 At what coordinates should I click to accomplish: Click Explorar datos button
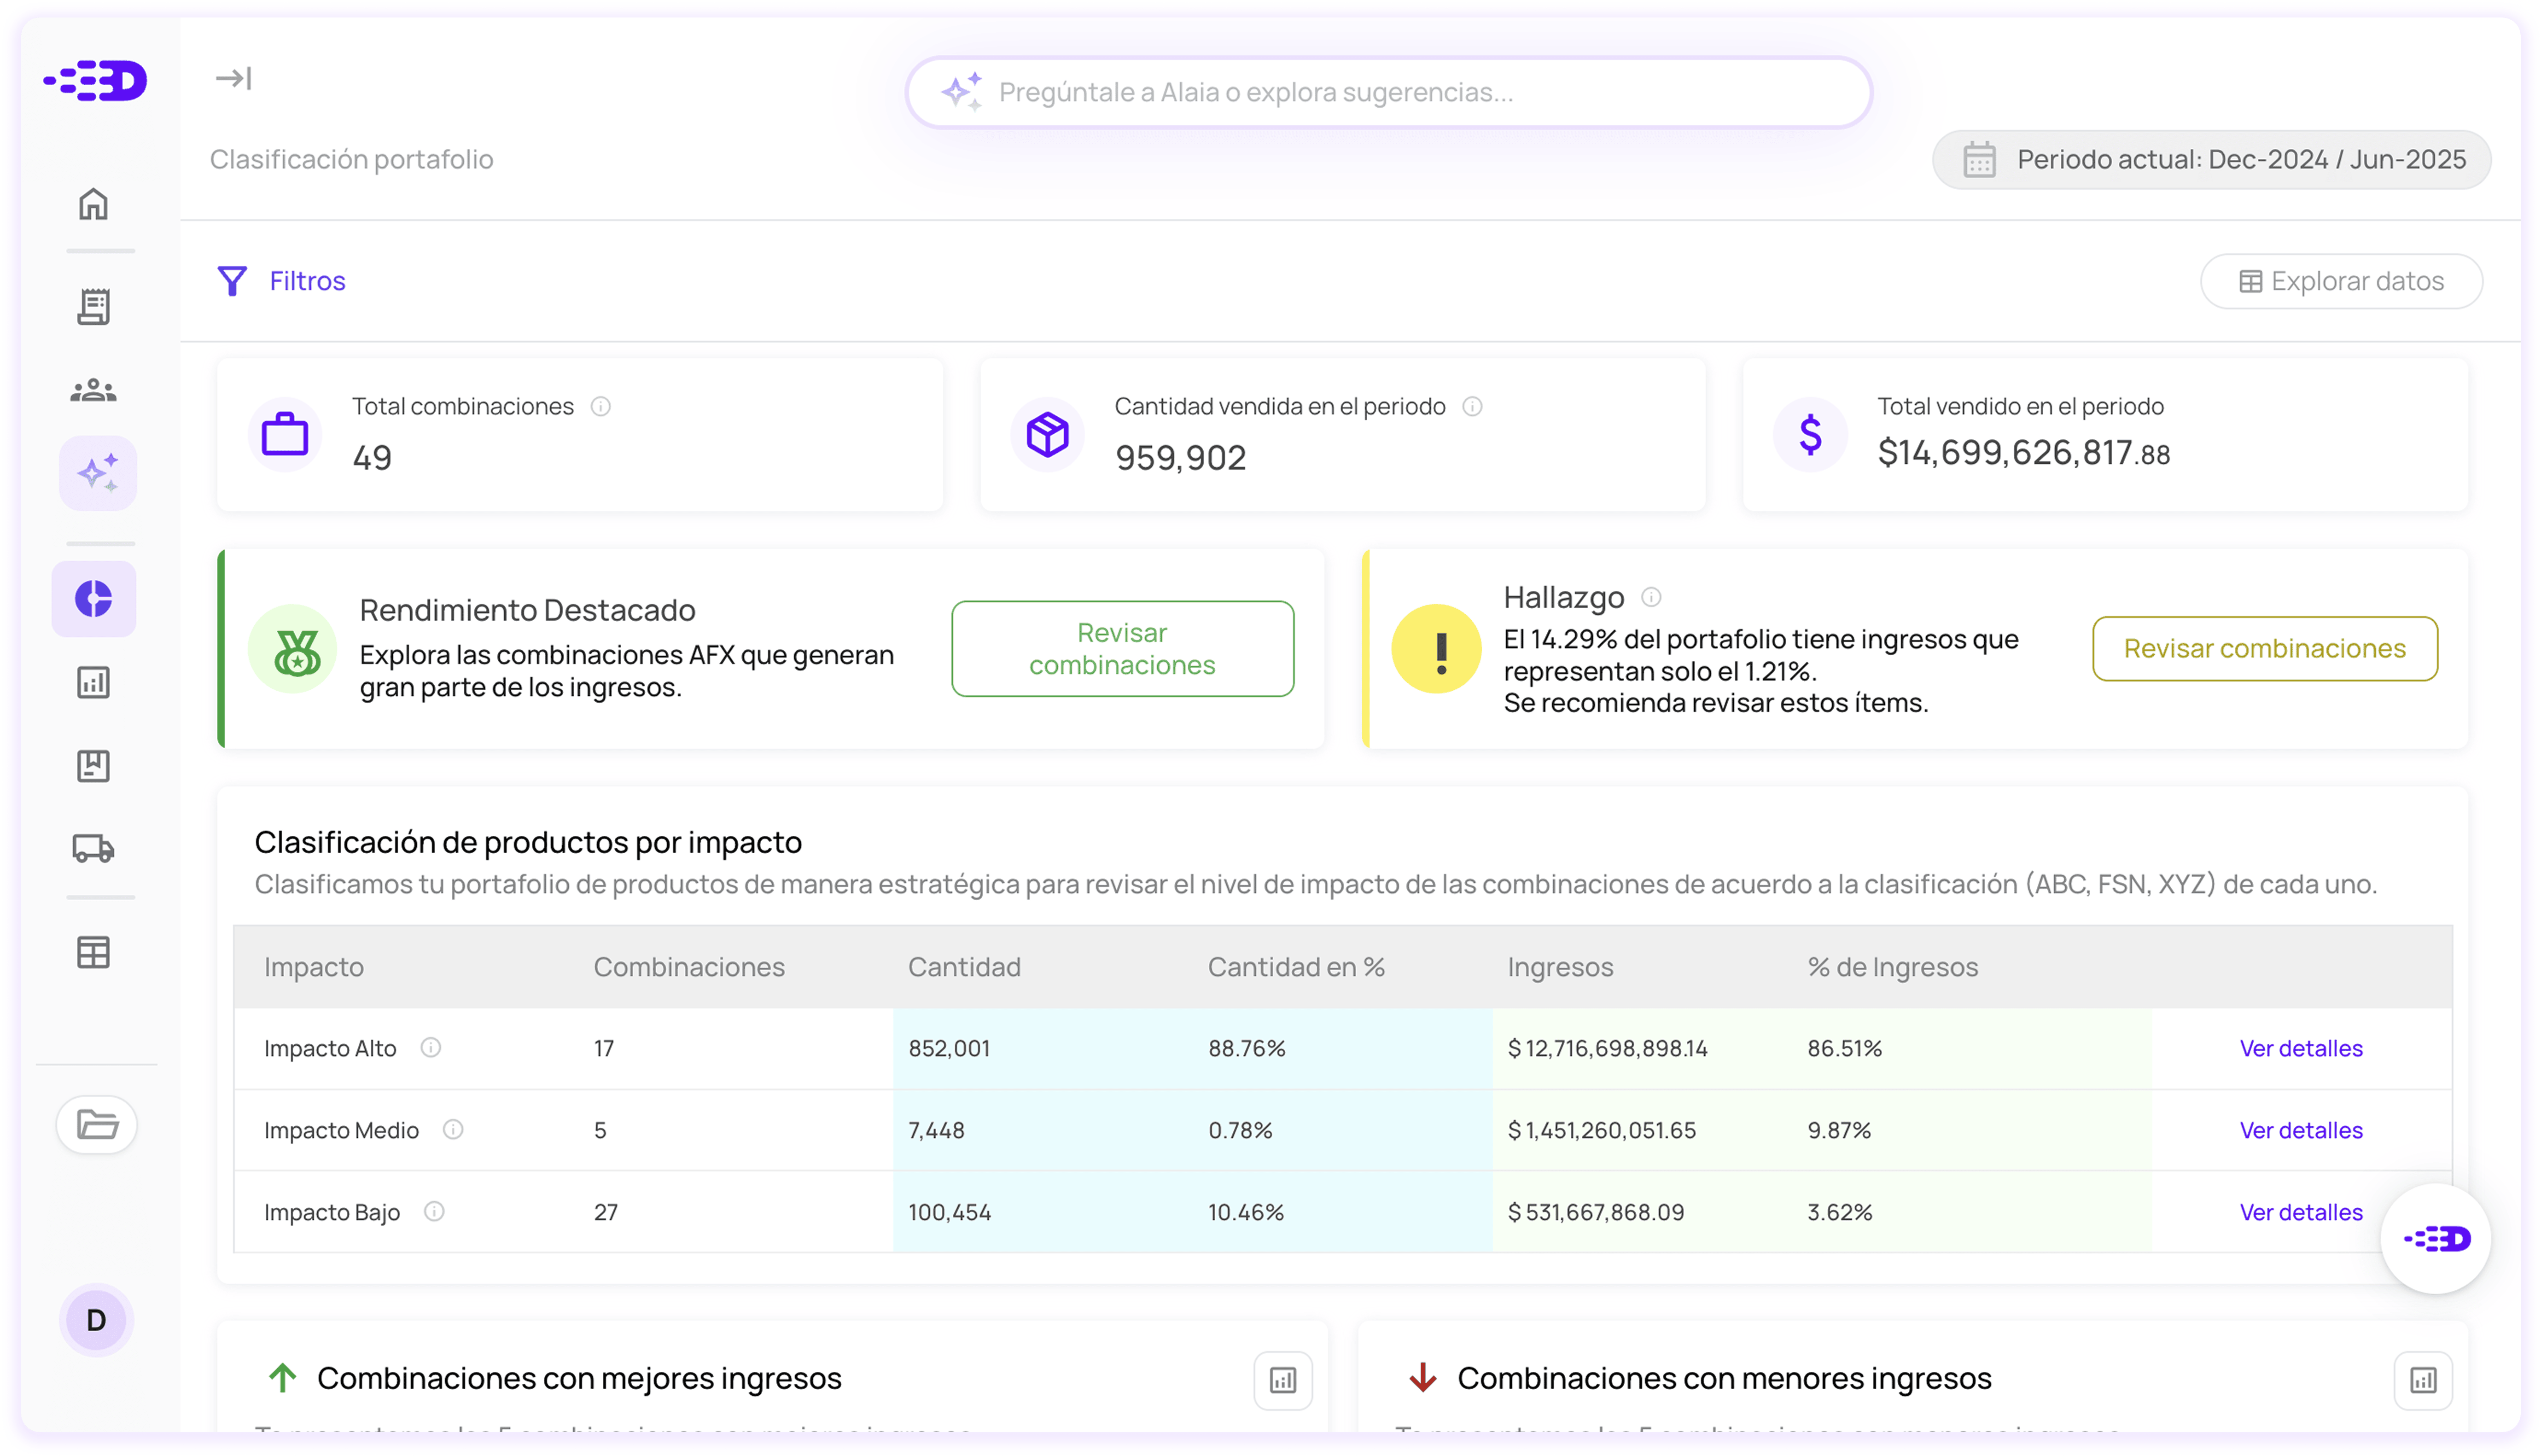pyautogui.click(x=2341, y=281)
